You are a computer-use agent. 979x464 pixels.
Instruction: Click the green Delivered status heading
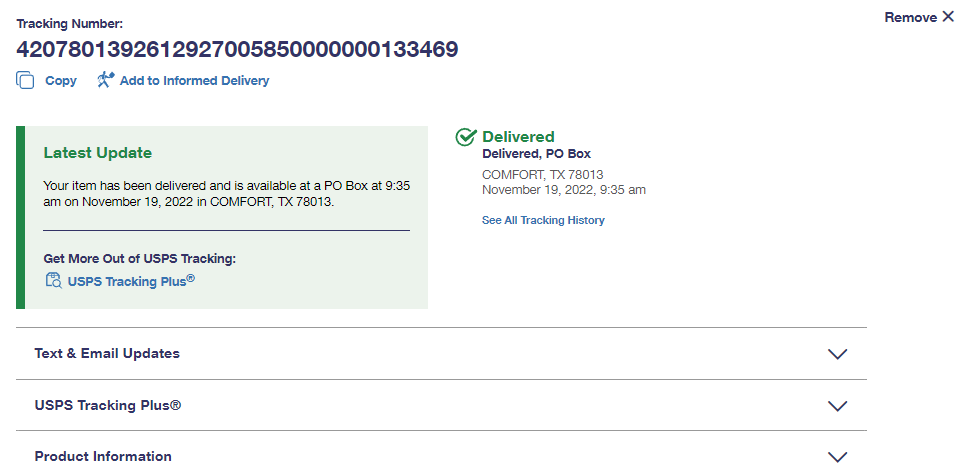pyautogui.click(x=518, y=137)
